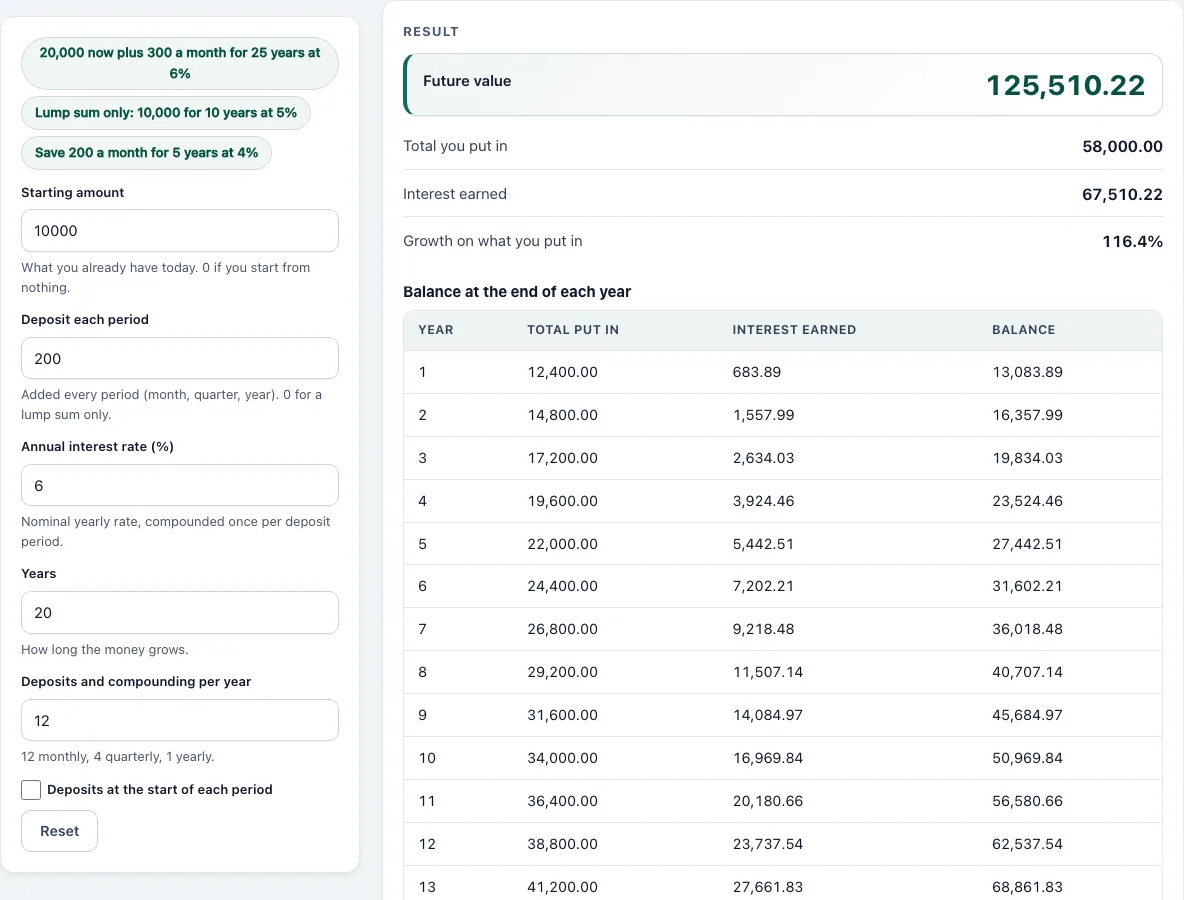Click year 12 balance 62,537.54
Image resolution: width=1184 pixels, height=900 pixels.
(x=1027, y=845)
